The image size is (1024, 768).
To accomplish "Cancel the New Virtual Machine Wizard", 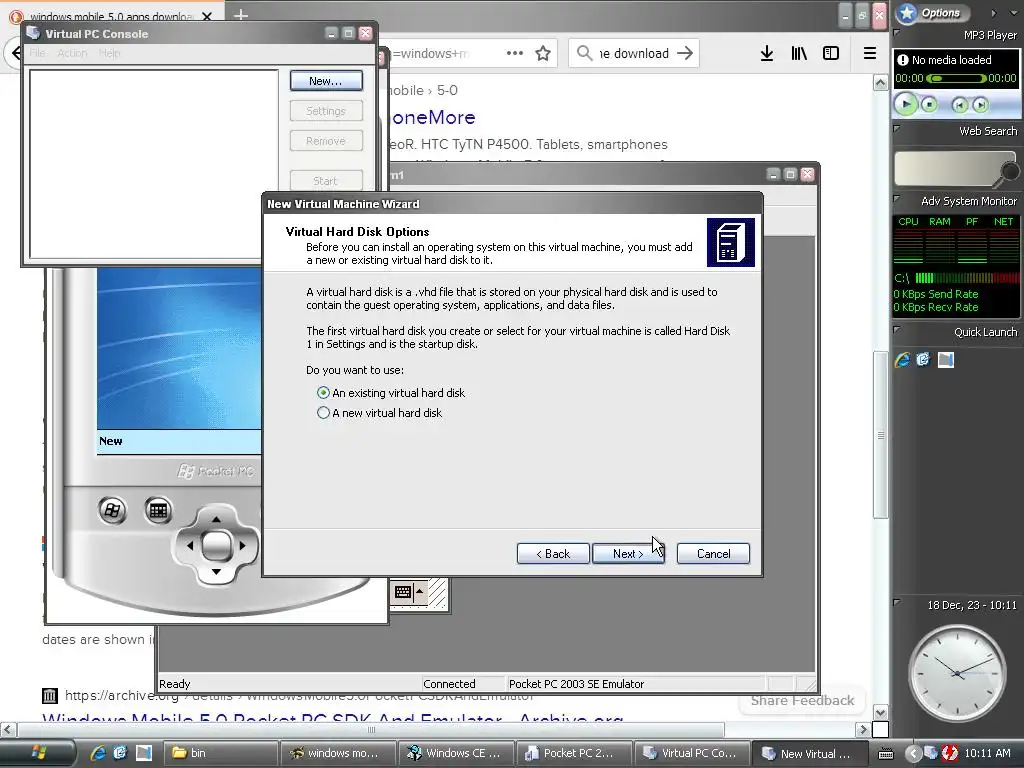I will tap(713, 554).
